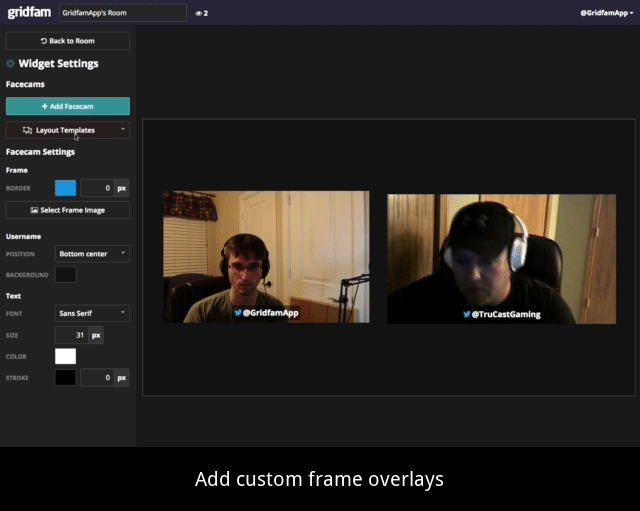Click the viewer count eye icon
640x511 pixels.
[x=198, y=13]
